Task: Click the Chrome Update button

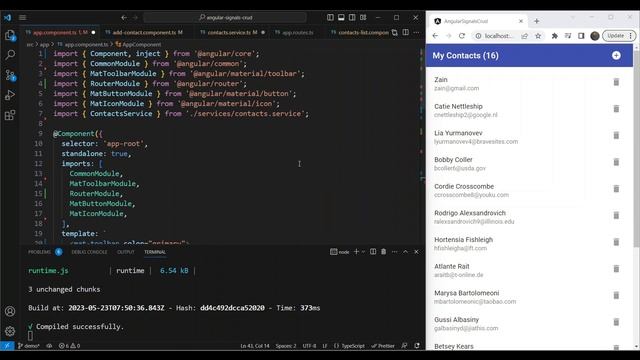Action: click(x=619, y=36)
